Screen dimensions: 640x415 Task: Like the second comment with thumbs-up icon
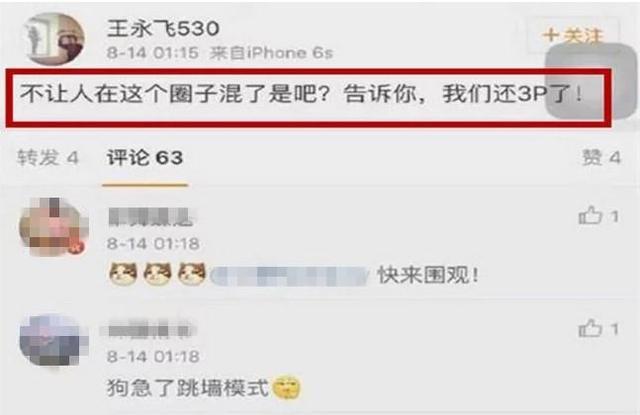pyautogui.click(x=591, y=328)
